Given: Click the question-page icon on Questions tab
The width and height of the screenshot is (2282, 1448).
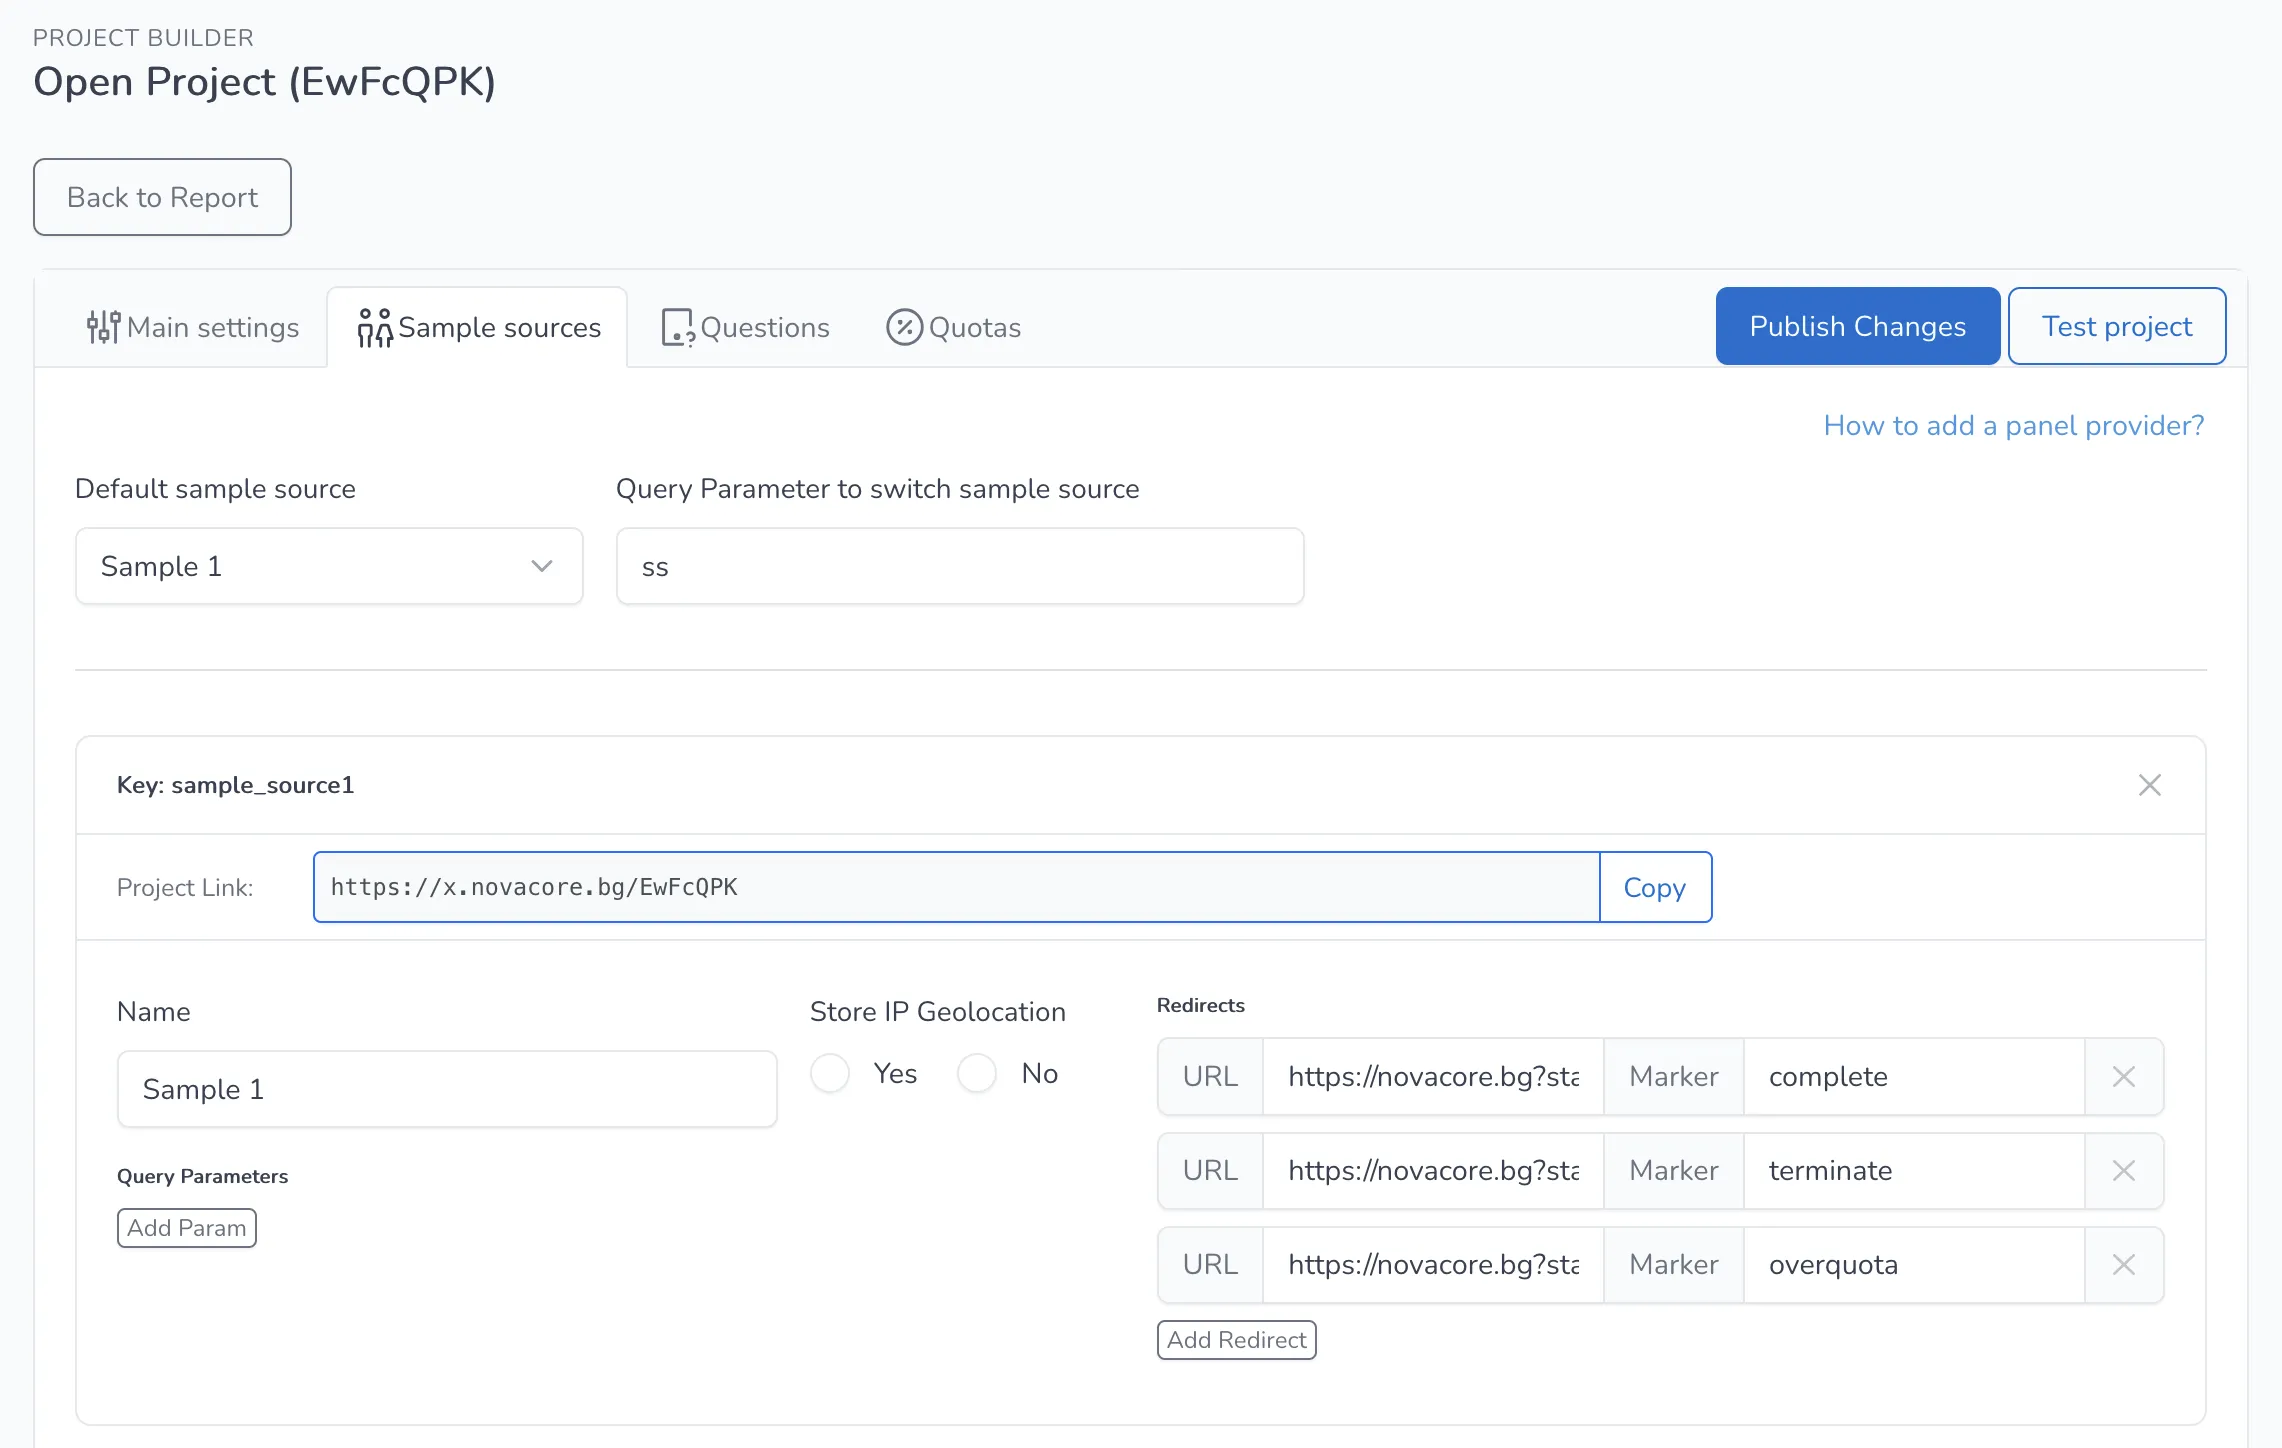Looking at the screenshot, I should pos(678,327).
